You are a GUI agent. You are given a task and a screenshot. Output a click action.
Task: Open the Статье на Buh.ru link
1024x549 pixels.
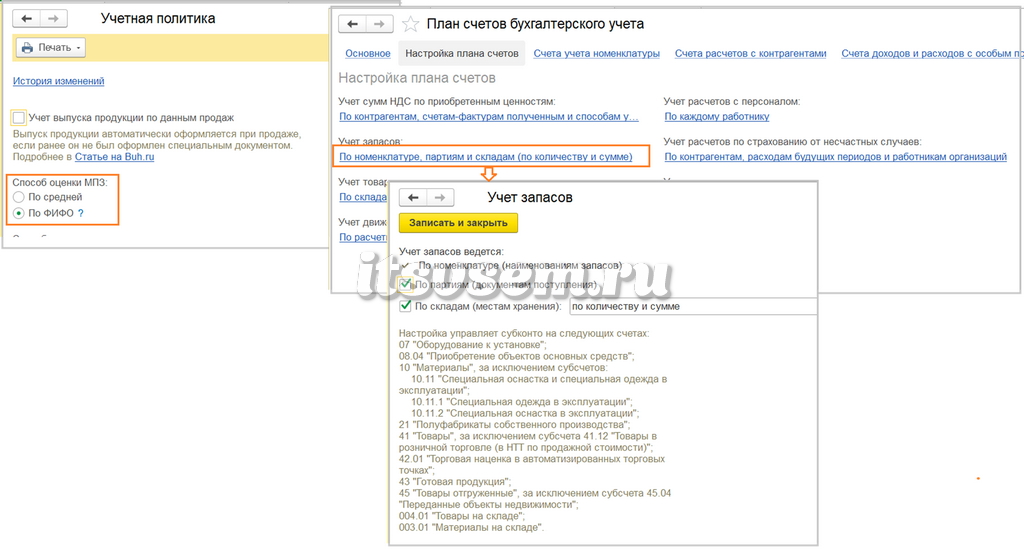114,157
